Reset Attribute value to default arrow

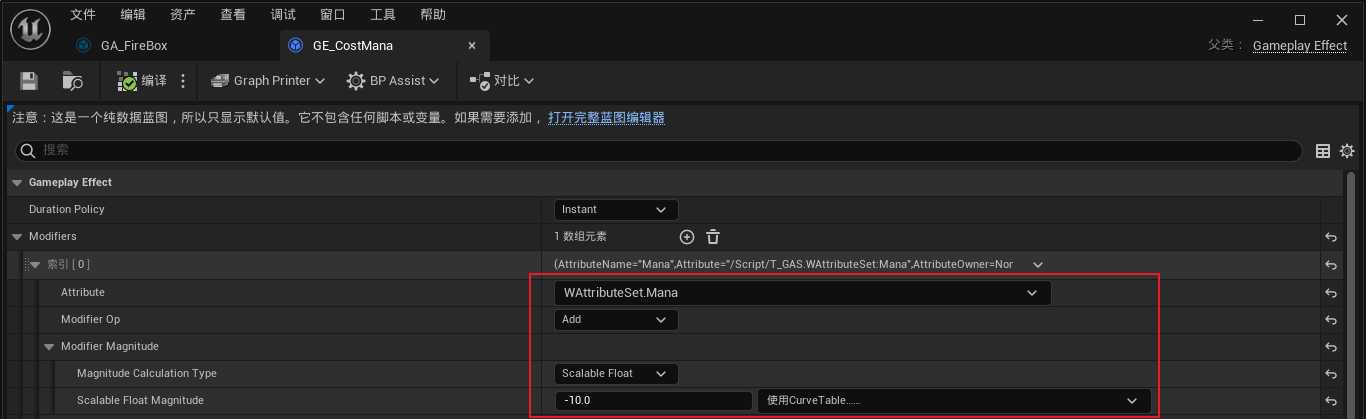[x=1331, y=293]
